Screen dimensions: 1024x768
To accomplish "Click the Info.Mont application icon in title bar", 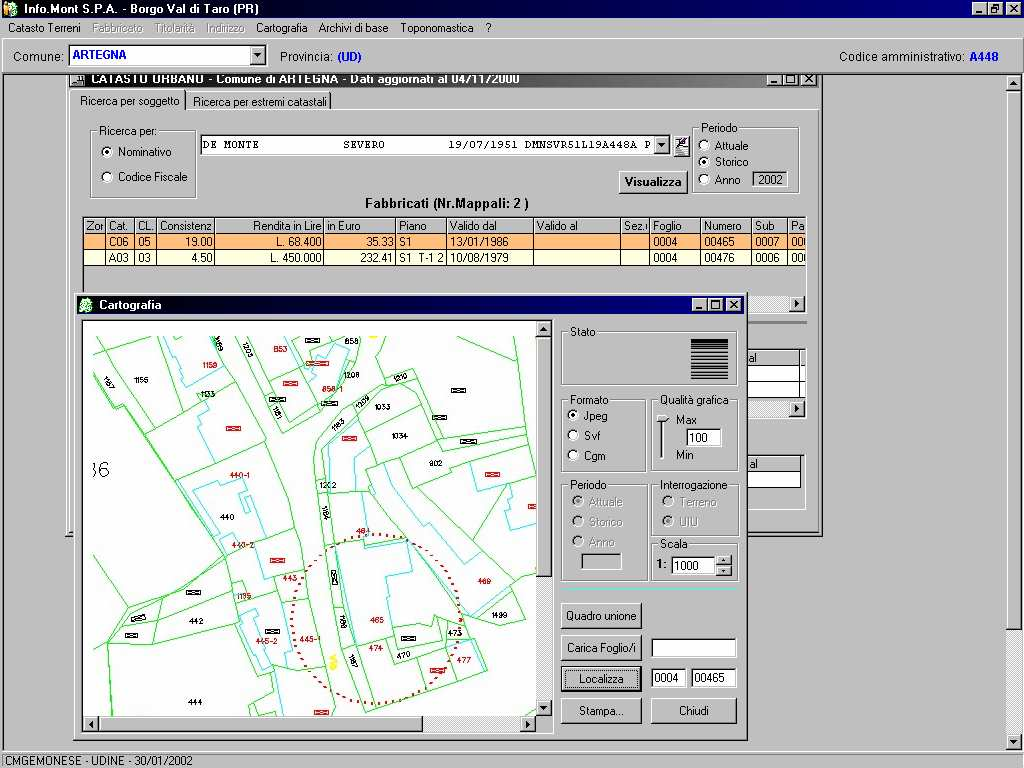I will pyautogui.click(x=10, y=8).
